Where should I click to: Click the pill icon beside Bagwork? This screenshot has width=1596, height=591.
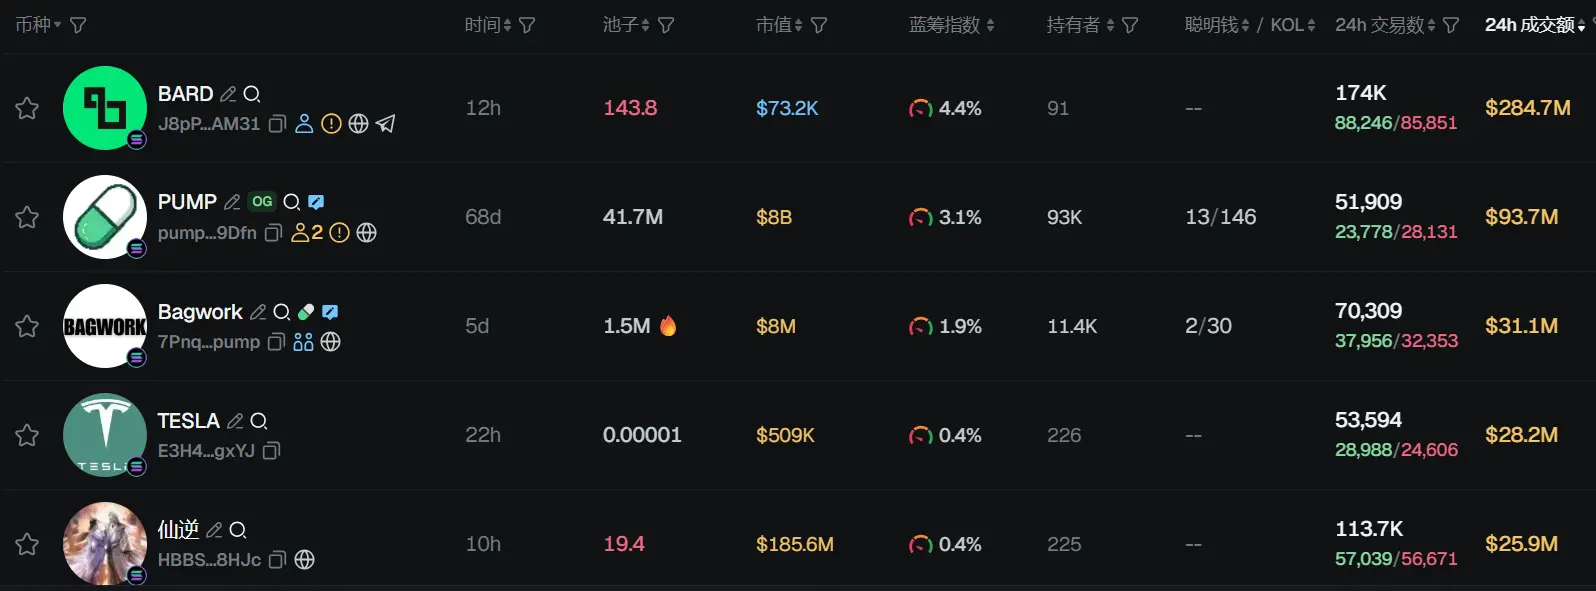306,312
